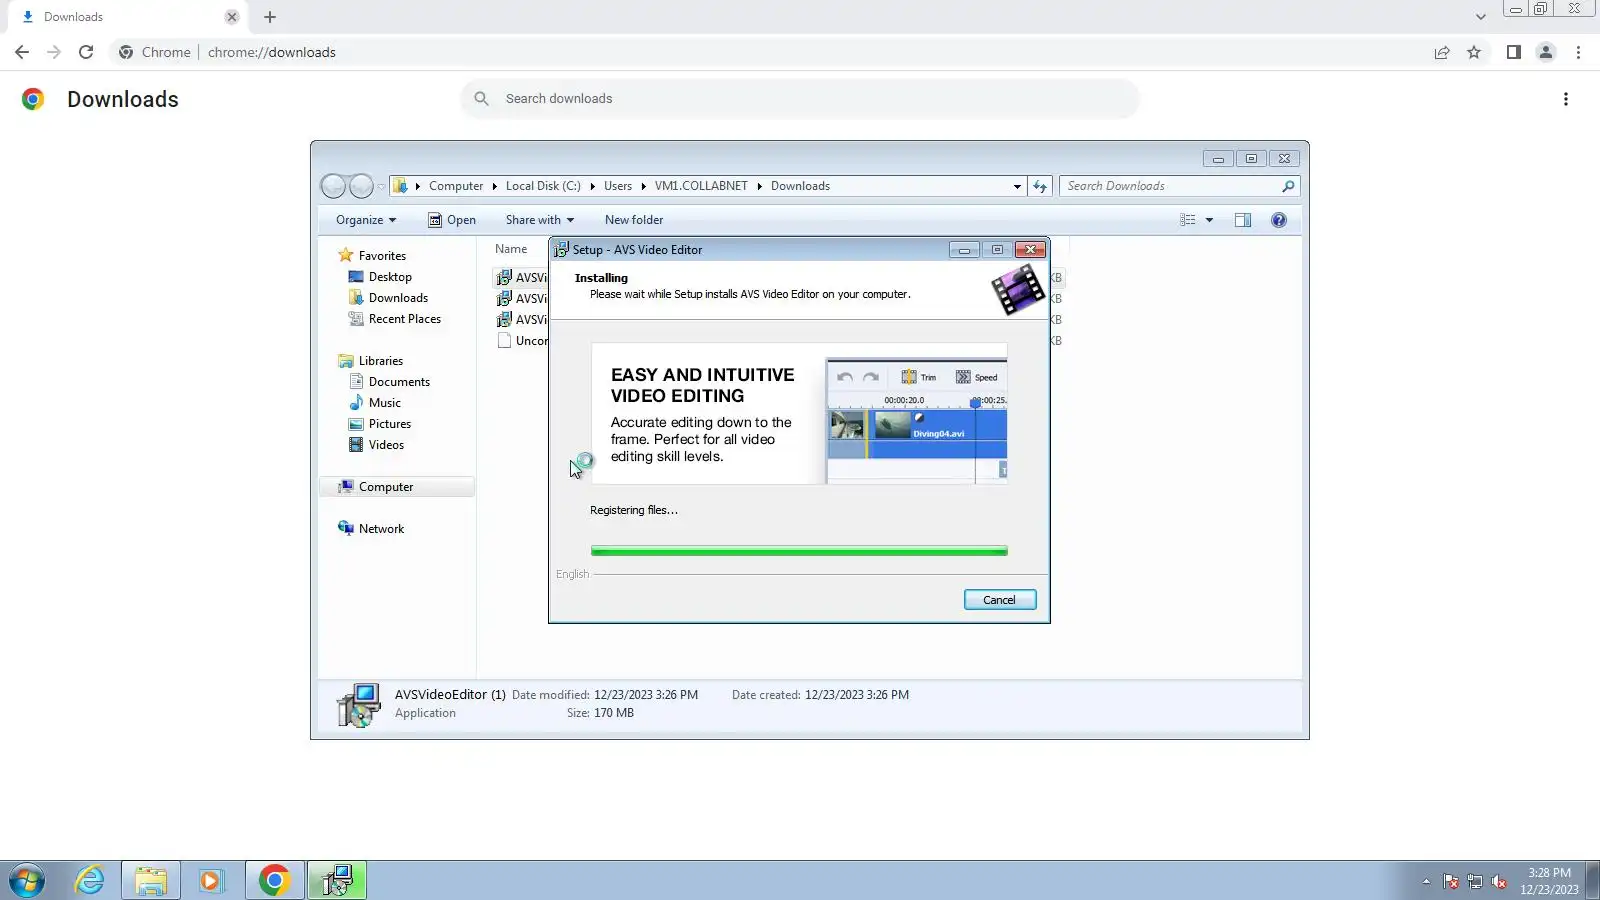Open Chrome tab search chevron

click(x=1481, y=17)
